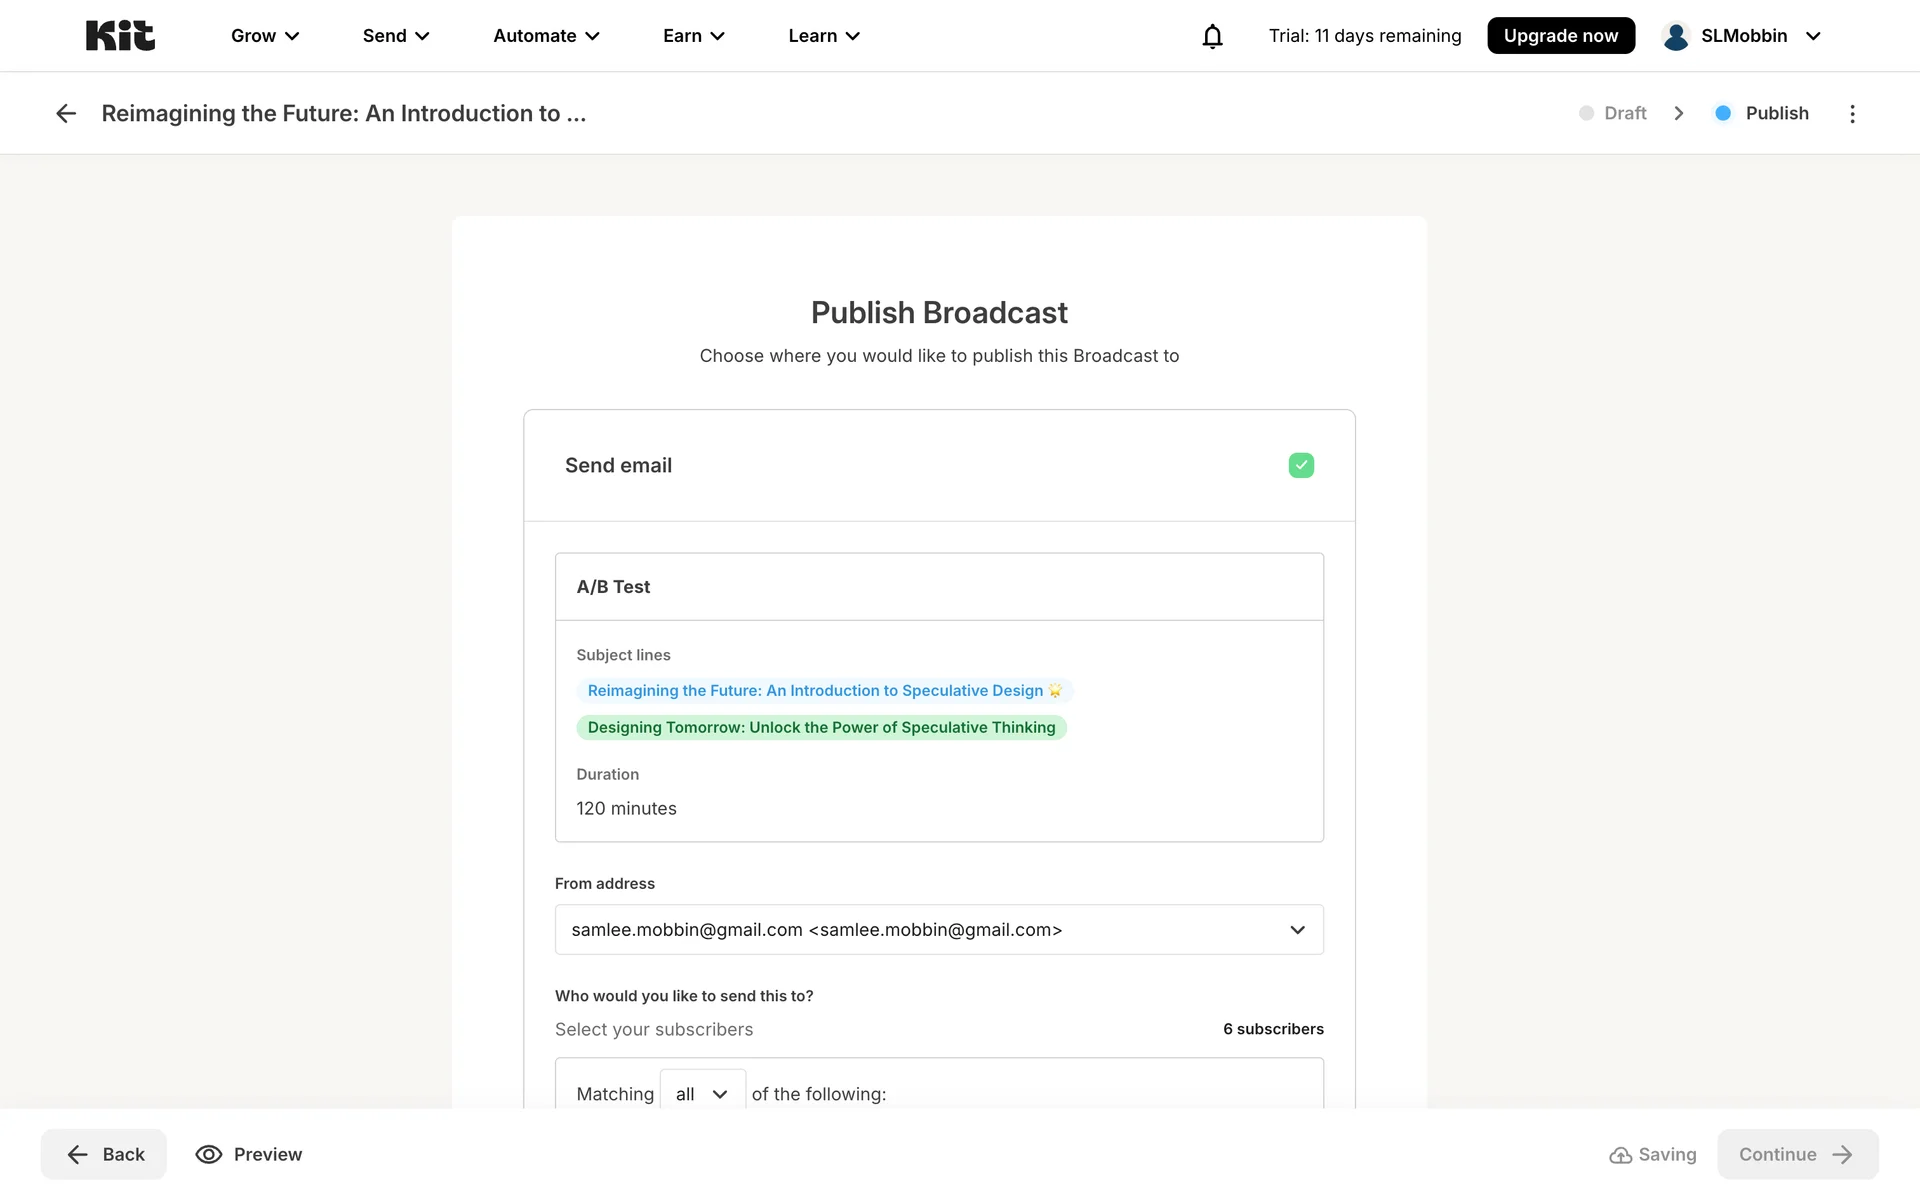Click the SLMobbin profile avatar
Image resolution: width=1920 pixels, height=1200 pixels.
(1676, 36)
